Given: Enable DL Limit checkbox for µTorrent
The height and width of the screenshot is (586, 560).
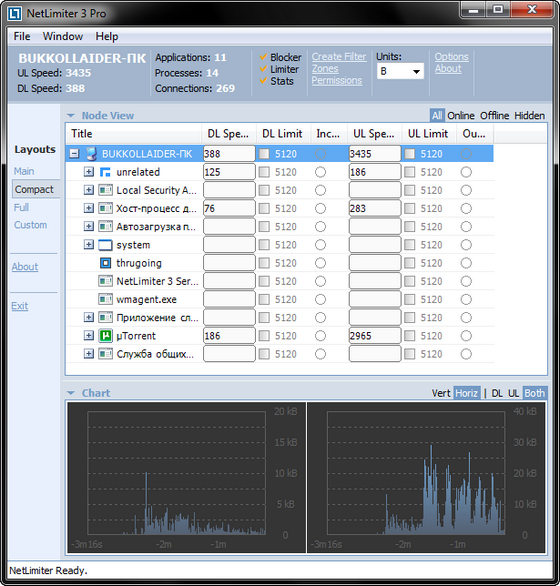Looking at the screenshot, I should [x=264, y=336].
